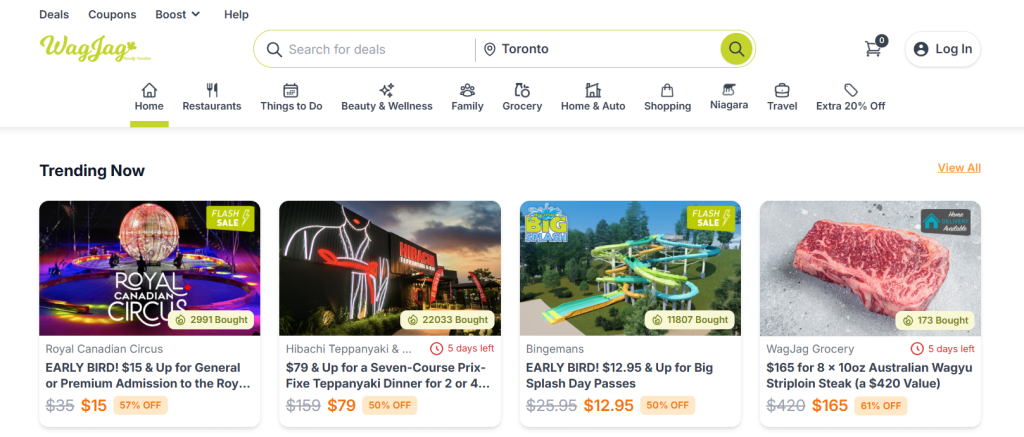The width and height of the screenshot is (1024, 437).
Task: Click the green search magnifier button
Action: 736,49
